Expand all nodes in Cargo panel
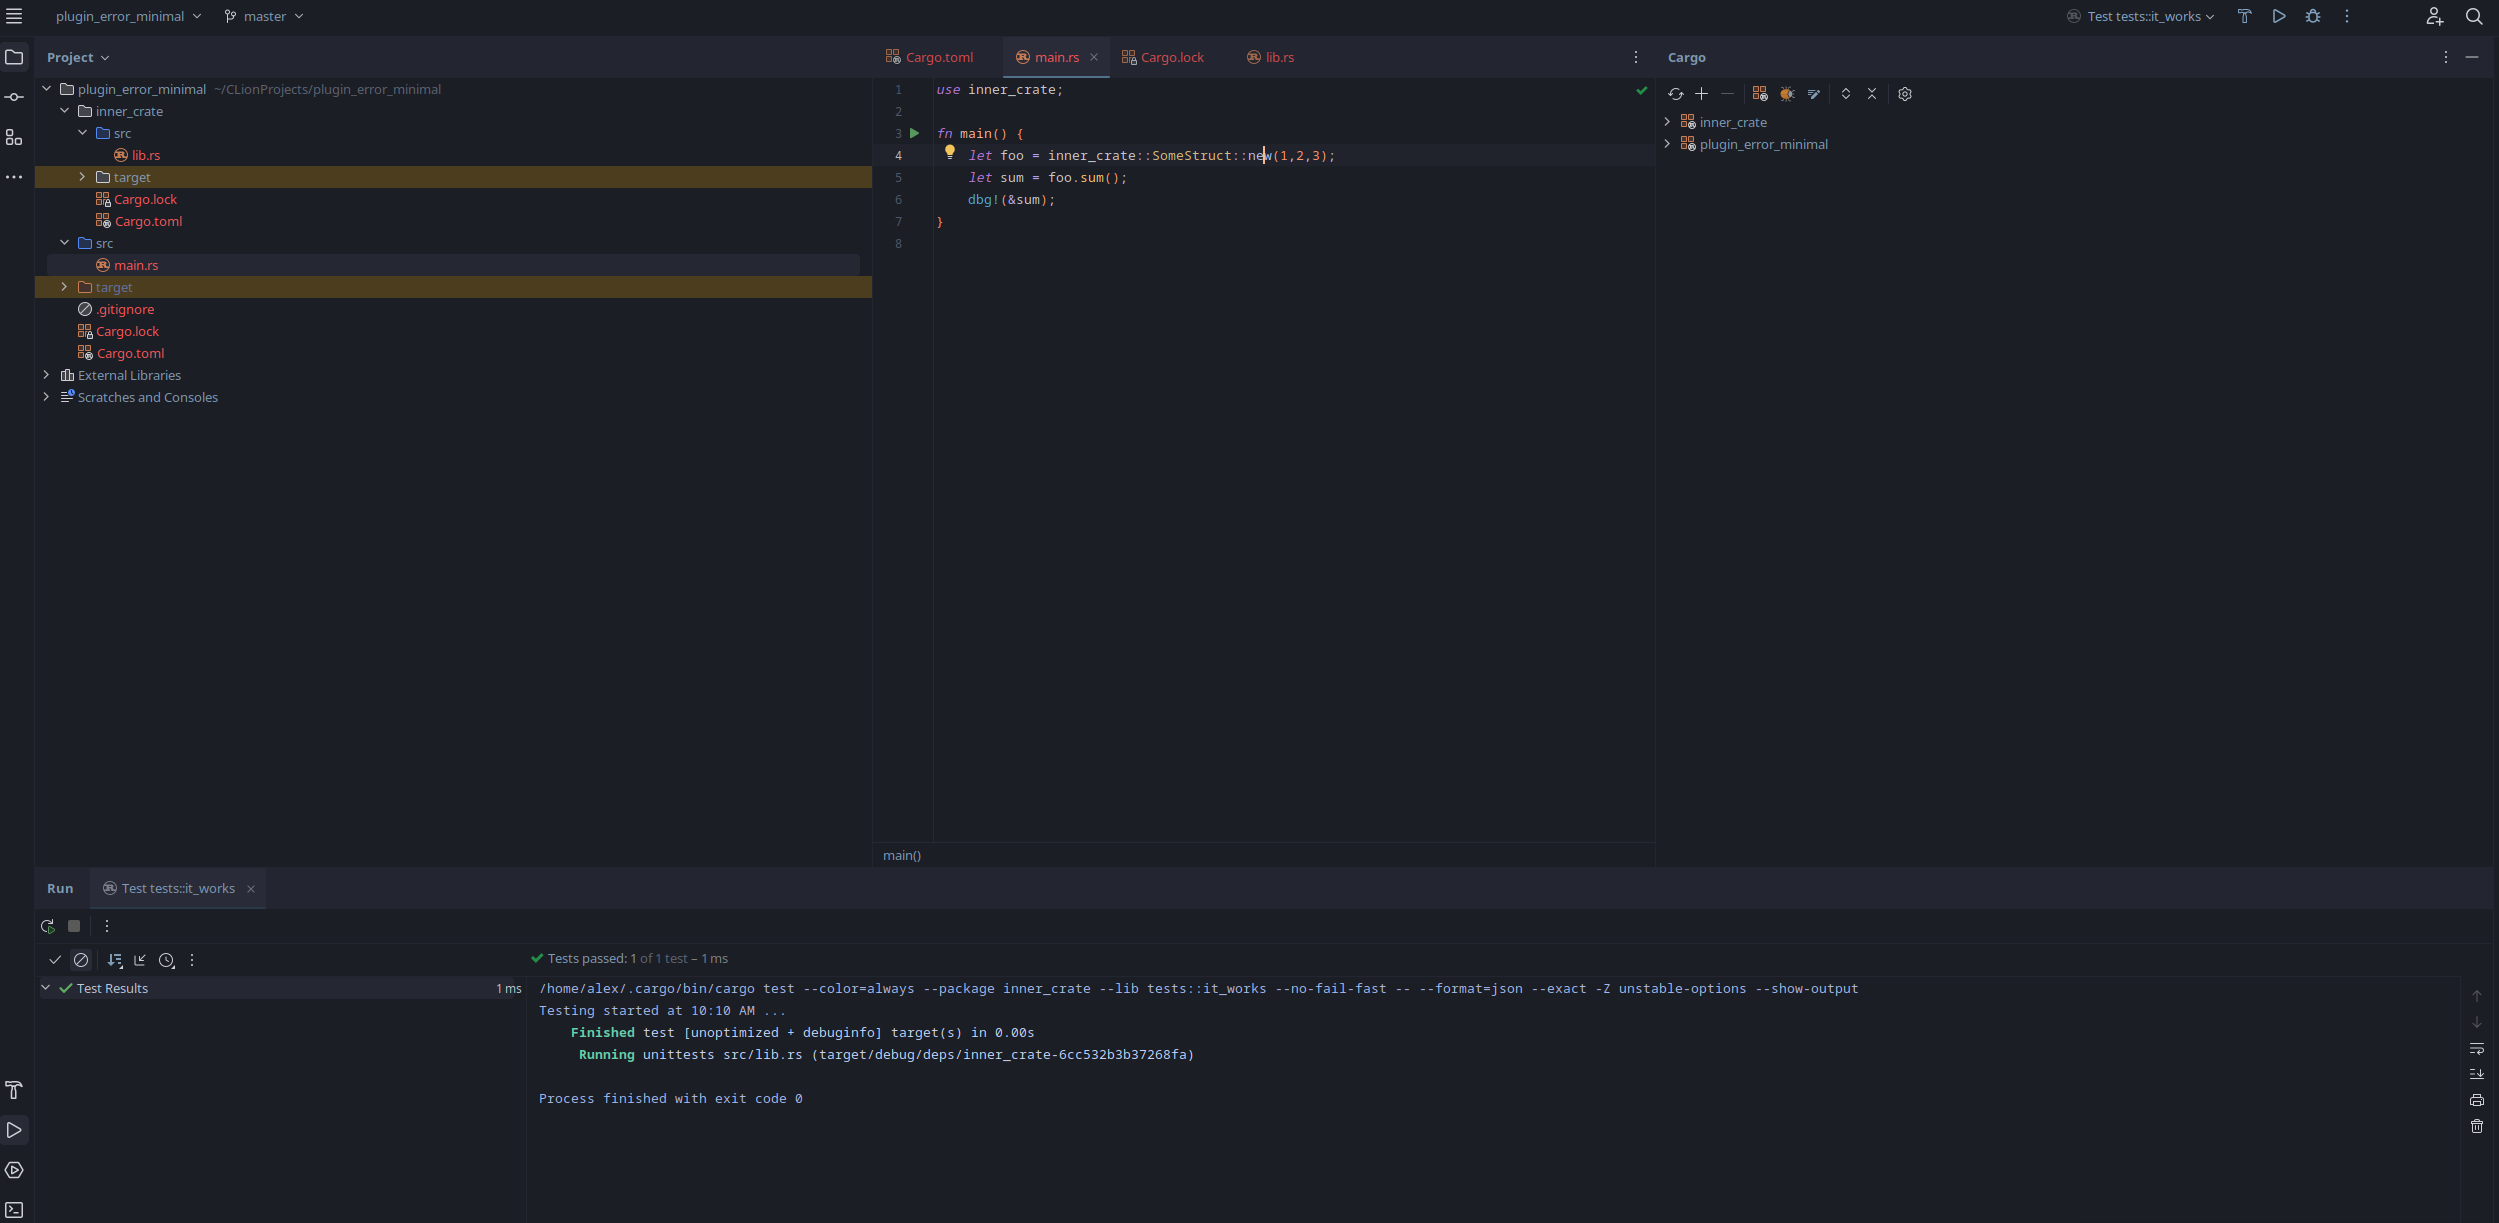 pos(1846,94)
